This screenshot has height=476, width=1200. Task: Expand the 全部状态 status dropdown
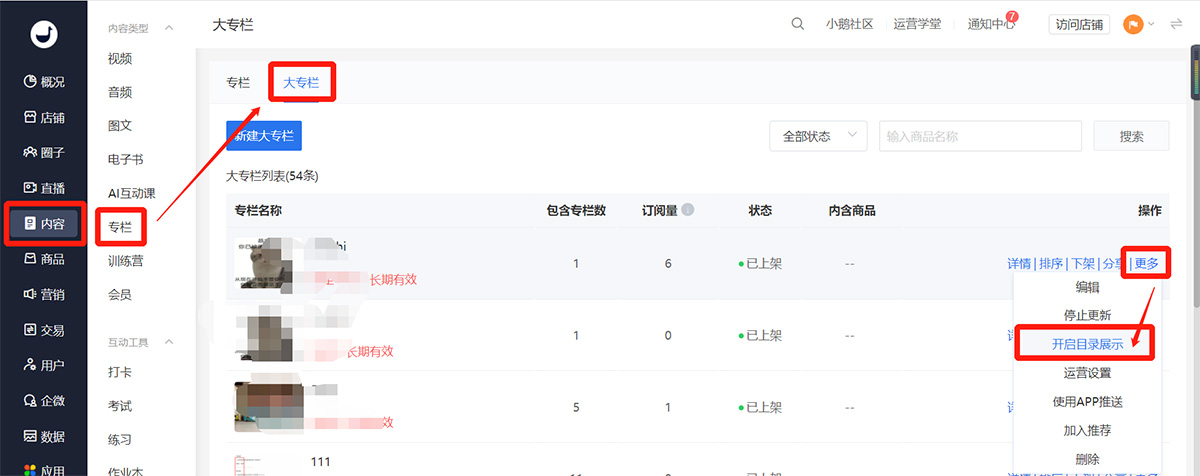[818, 136]
